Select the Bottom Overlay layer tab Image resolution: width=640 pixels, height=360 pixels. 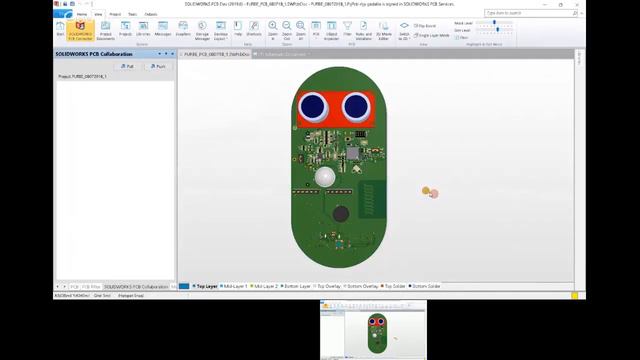point(361,287)
